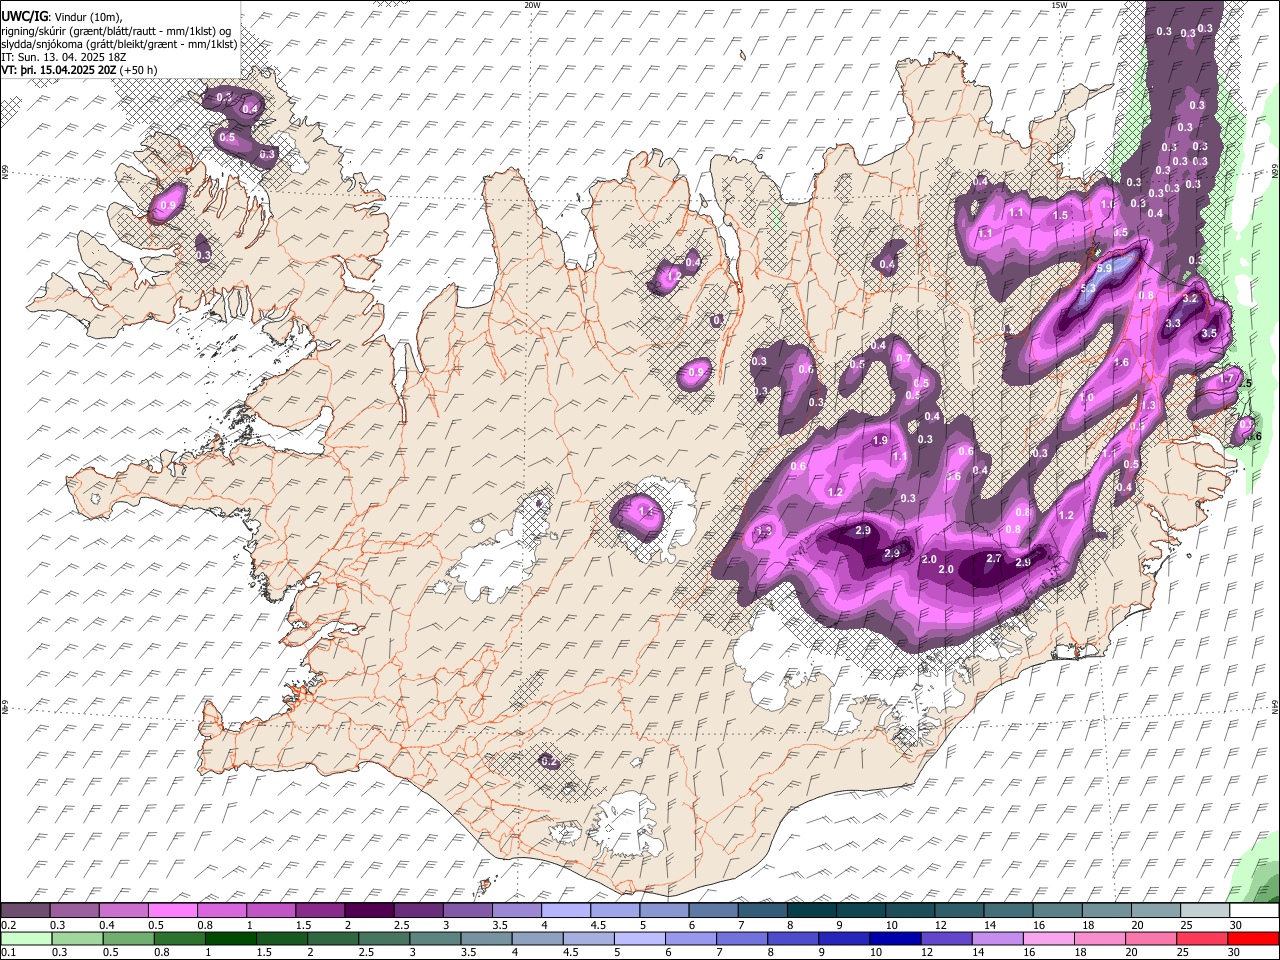Select the darkest purple 2 swatch, snow scale
Viewport: 1280px width, 960px height.
pyautogui.click(x=369, y=911)
